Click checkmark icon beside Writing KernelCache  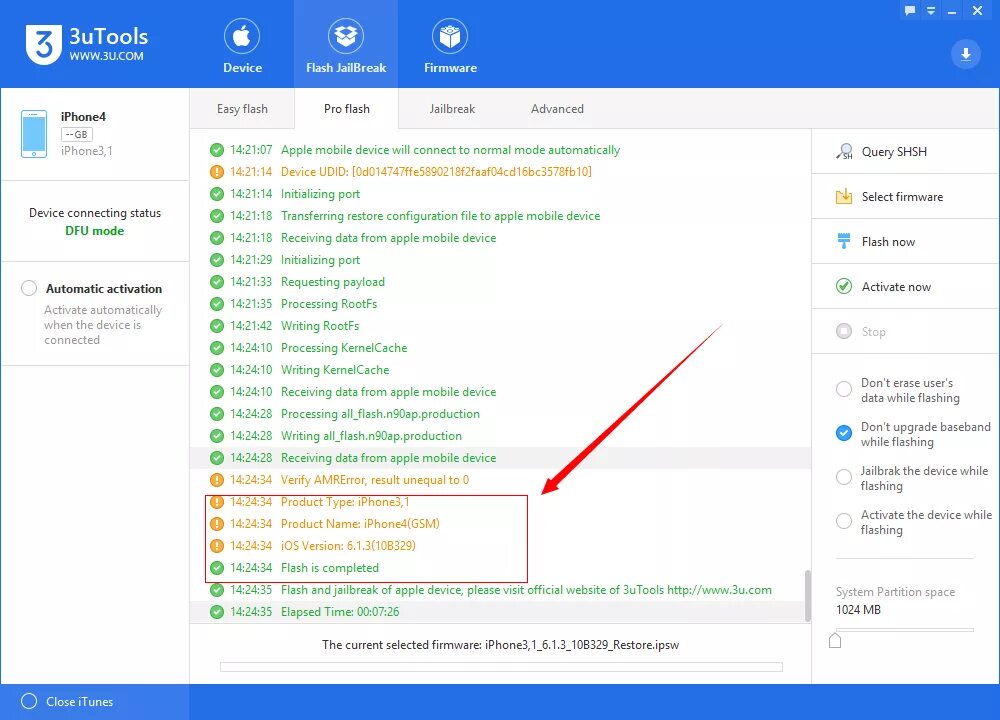pyautogui.click(x=217, y=370)
